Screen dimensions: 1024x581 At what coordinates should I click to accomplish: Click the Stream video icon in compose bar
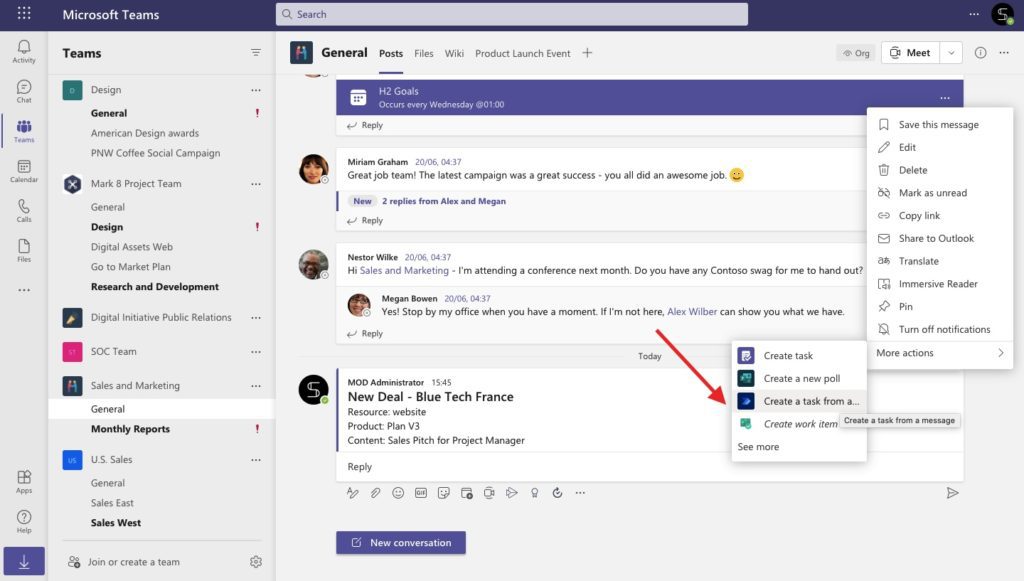coord(512,493)
